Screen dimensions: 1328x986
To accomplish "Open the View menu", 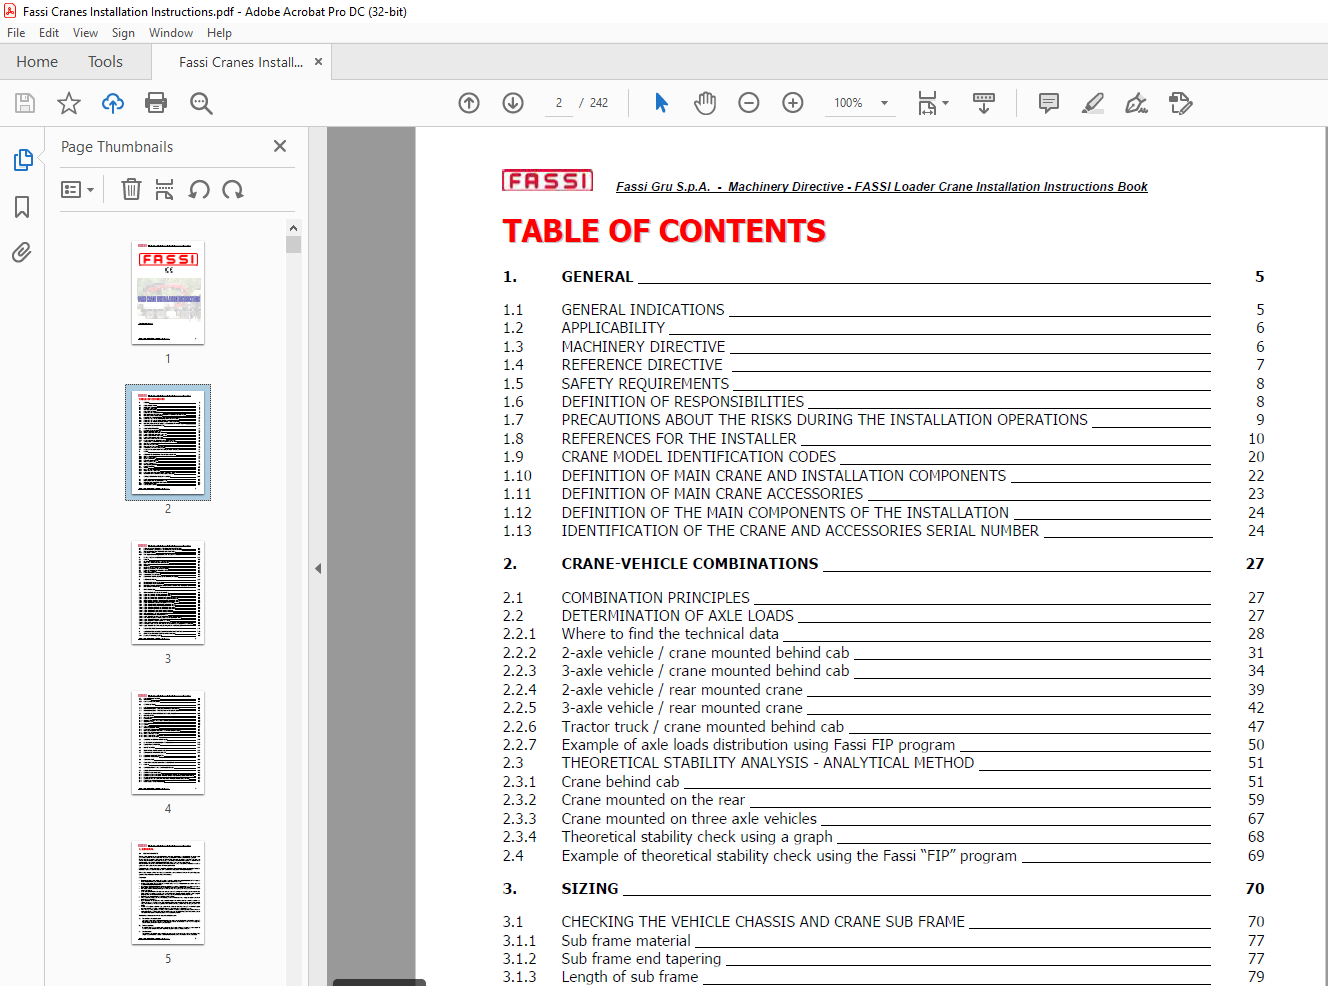I will coord(85,33).
